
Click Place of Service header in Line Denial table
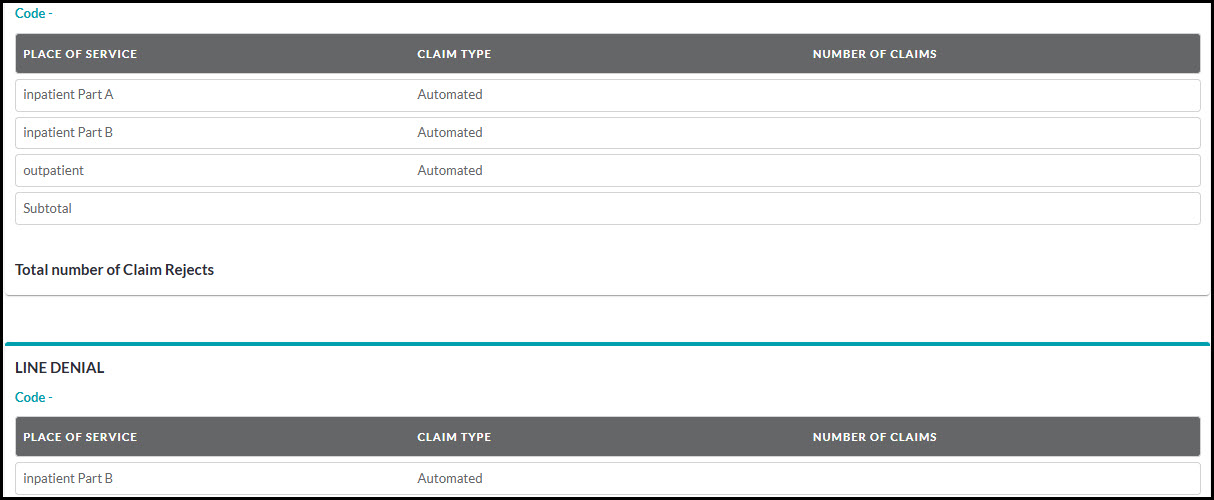80,437
